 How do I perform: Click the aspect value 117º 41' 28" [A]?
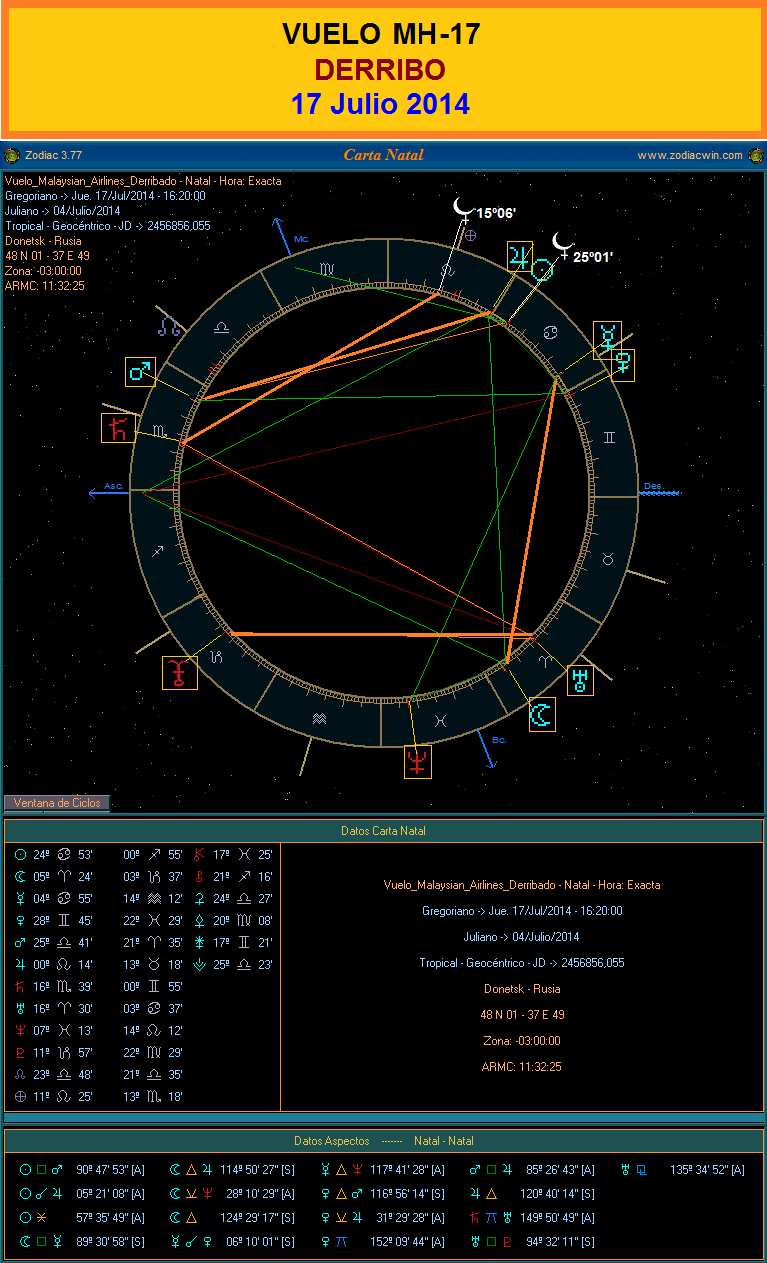pyautogui.click(x=407, y=1170)
